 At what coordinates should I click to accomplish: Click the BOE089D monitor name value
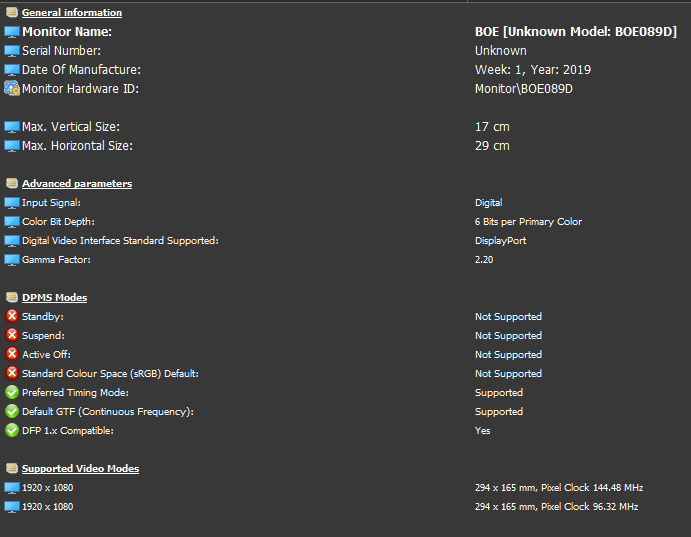[576, 32]
